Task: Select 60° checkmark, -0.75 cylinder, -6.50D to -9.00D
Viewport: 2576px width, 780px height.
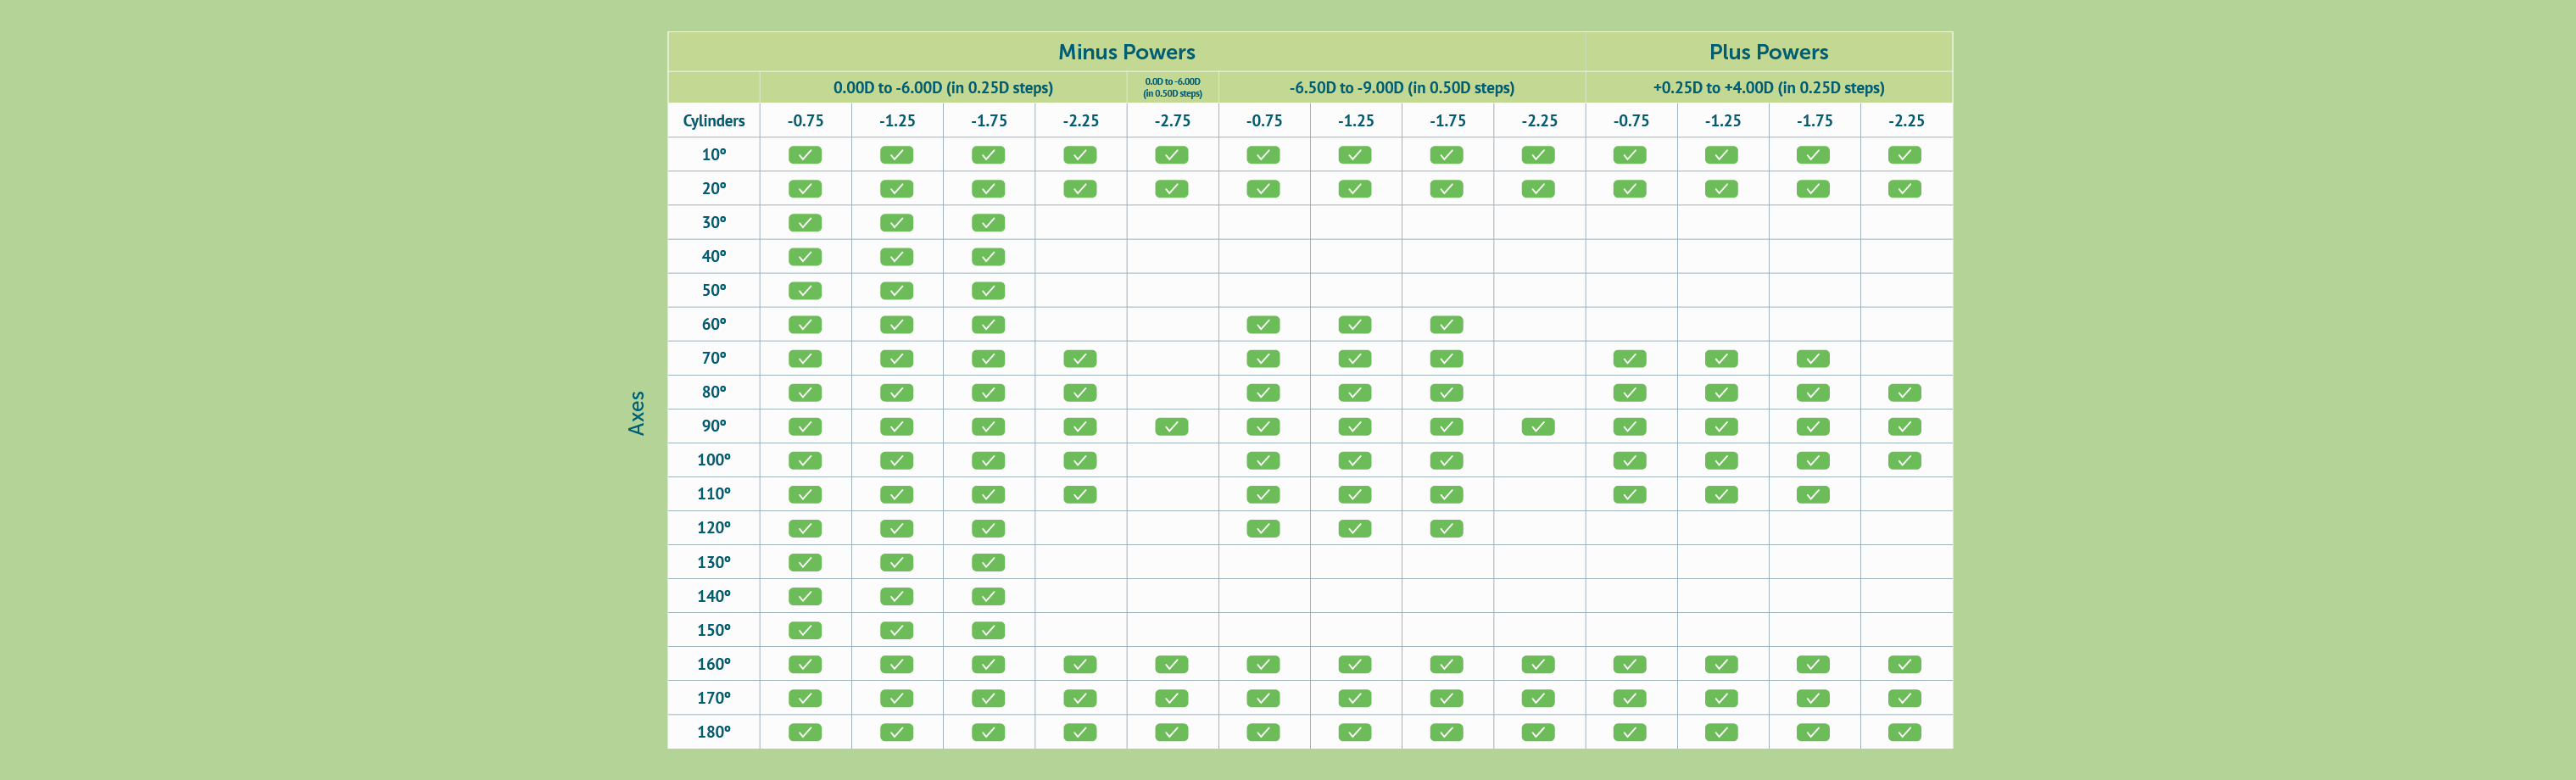Action: click(x=1263, y=325)
